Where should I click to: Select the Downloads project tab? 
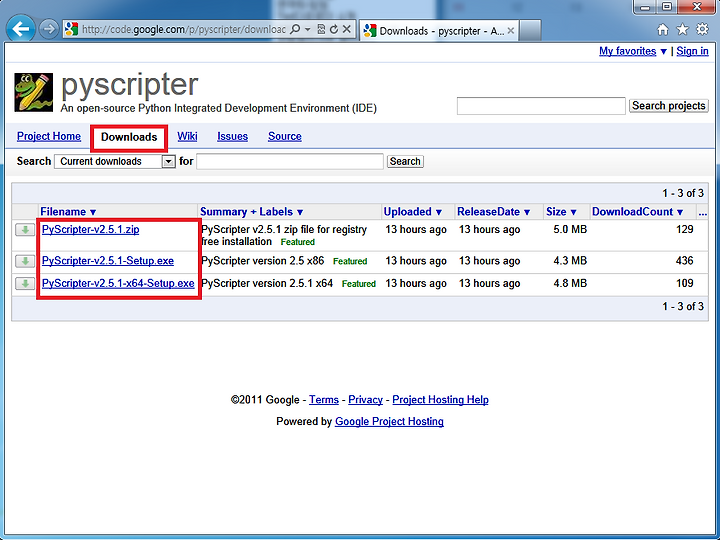[129, 137]
